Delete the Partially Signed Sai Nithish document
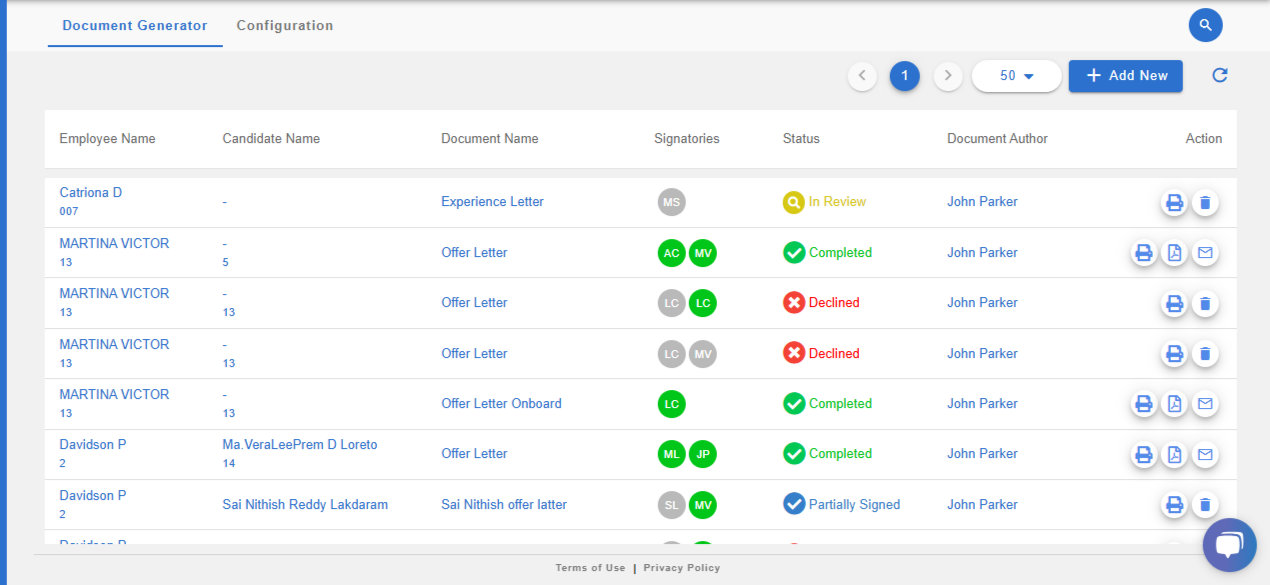1270x585 pixels. [x=1205, y=506]
